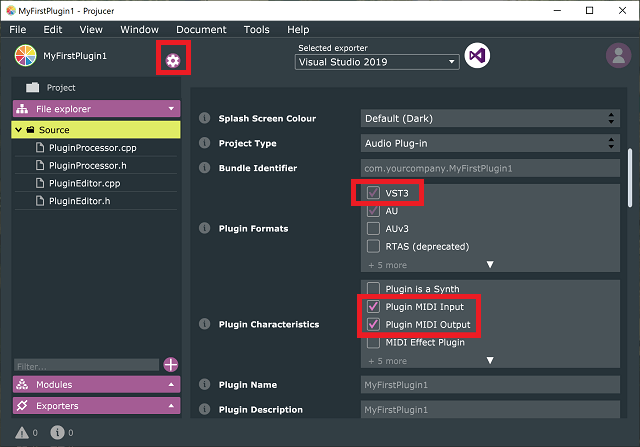The height and width of the screenshot is (447, 640).
Task: Open the Tools menu
Action: 256,29
